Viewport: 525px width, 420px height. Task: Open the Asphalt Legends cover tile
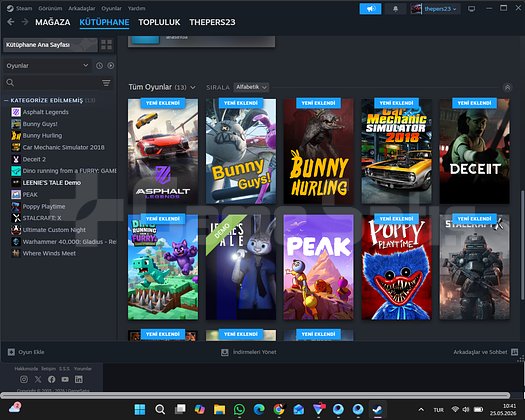163,151
